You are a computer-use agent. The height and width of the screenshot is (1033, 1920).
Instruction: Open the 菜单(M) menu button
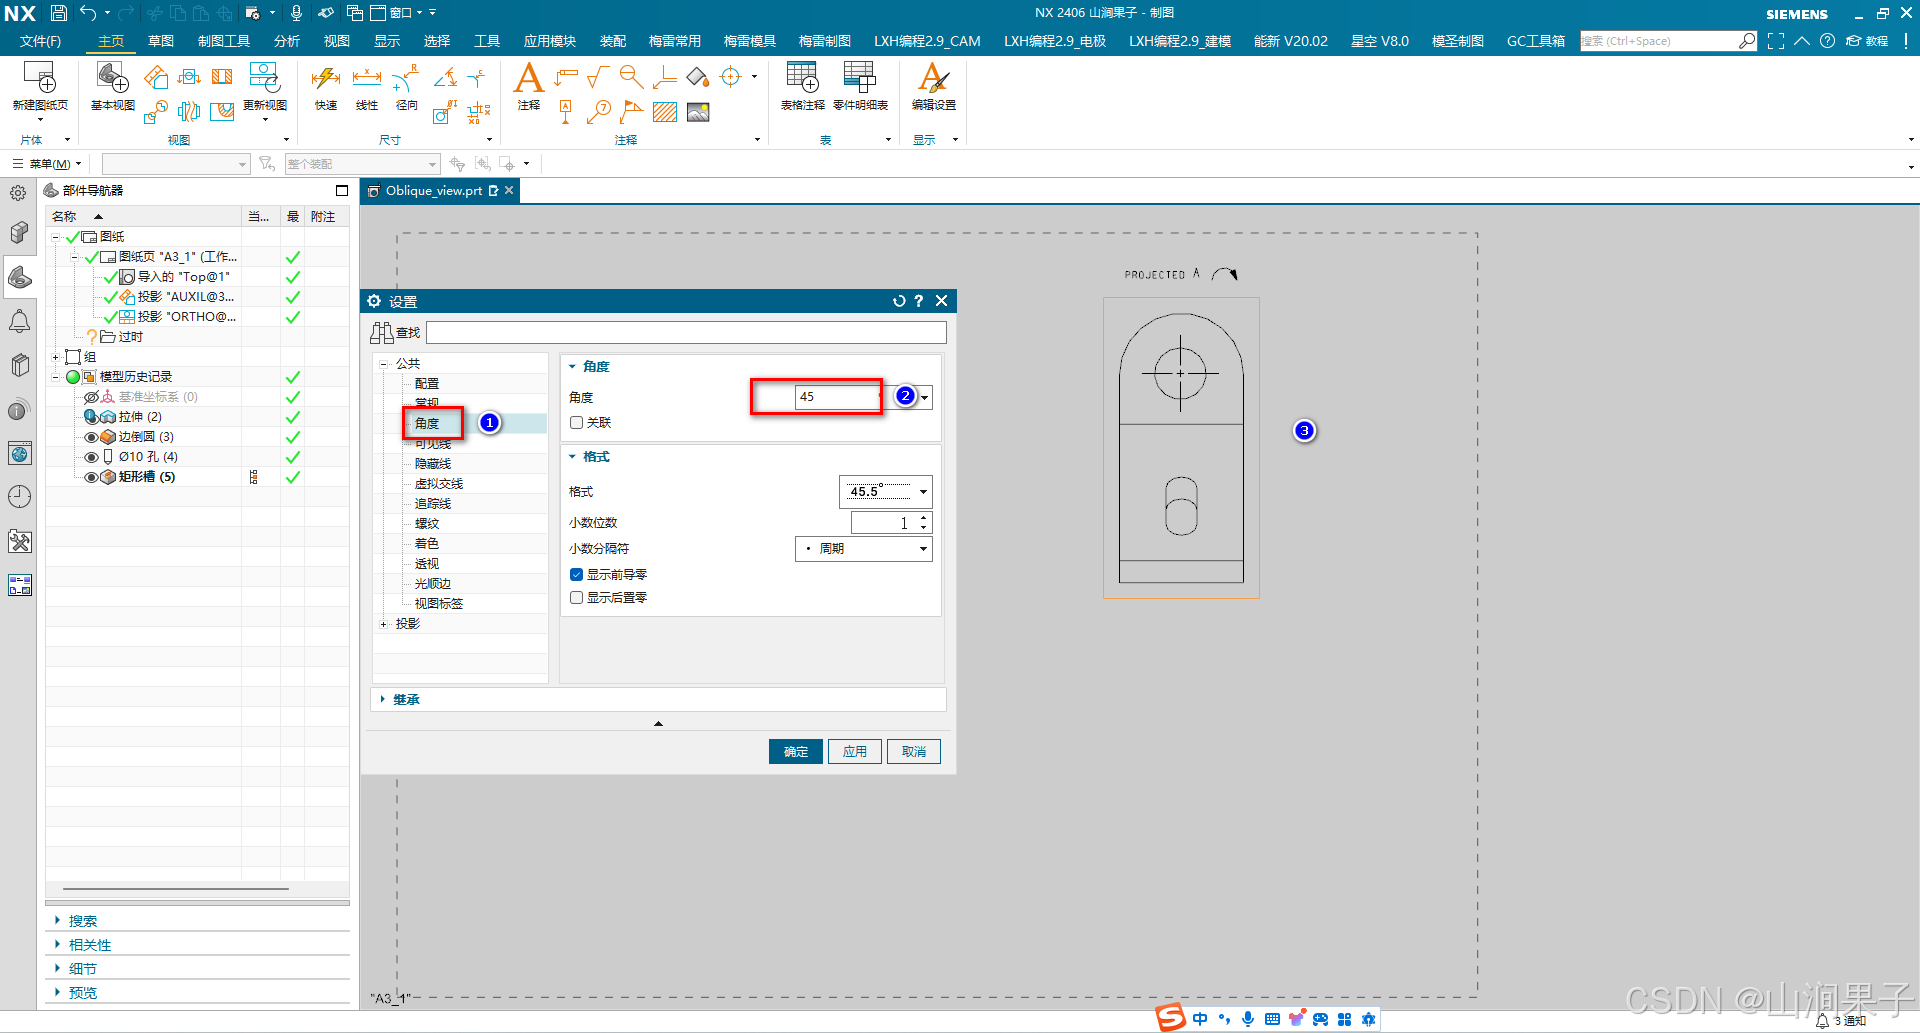coord(48,164)
